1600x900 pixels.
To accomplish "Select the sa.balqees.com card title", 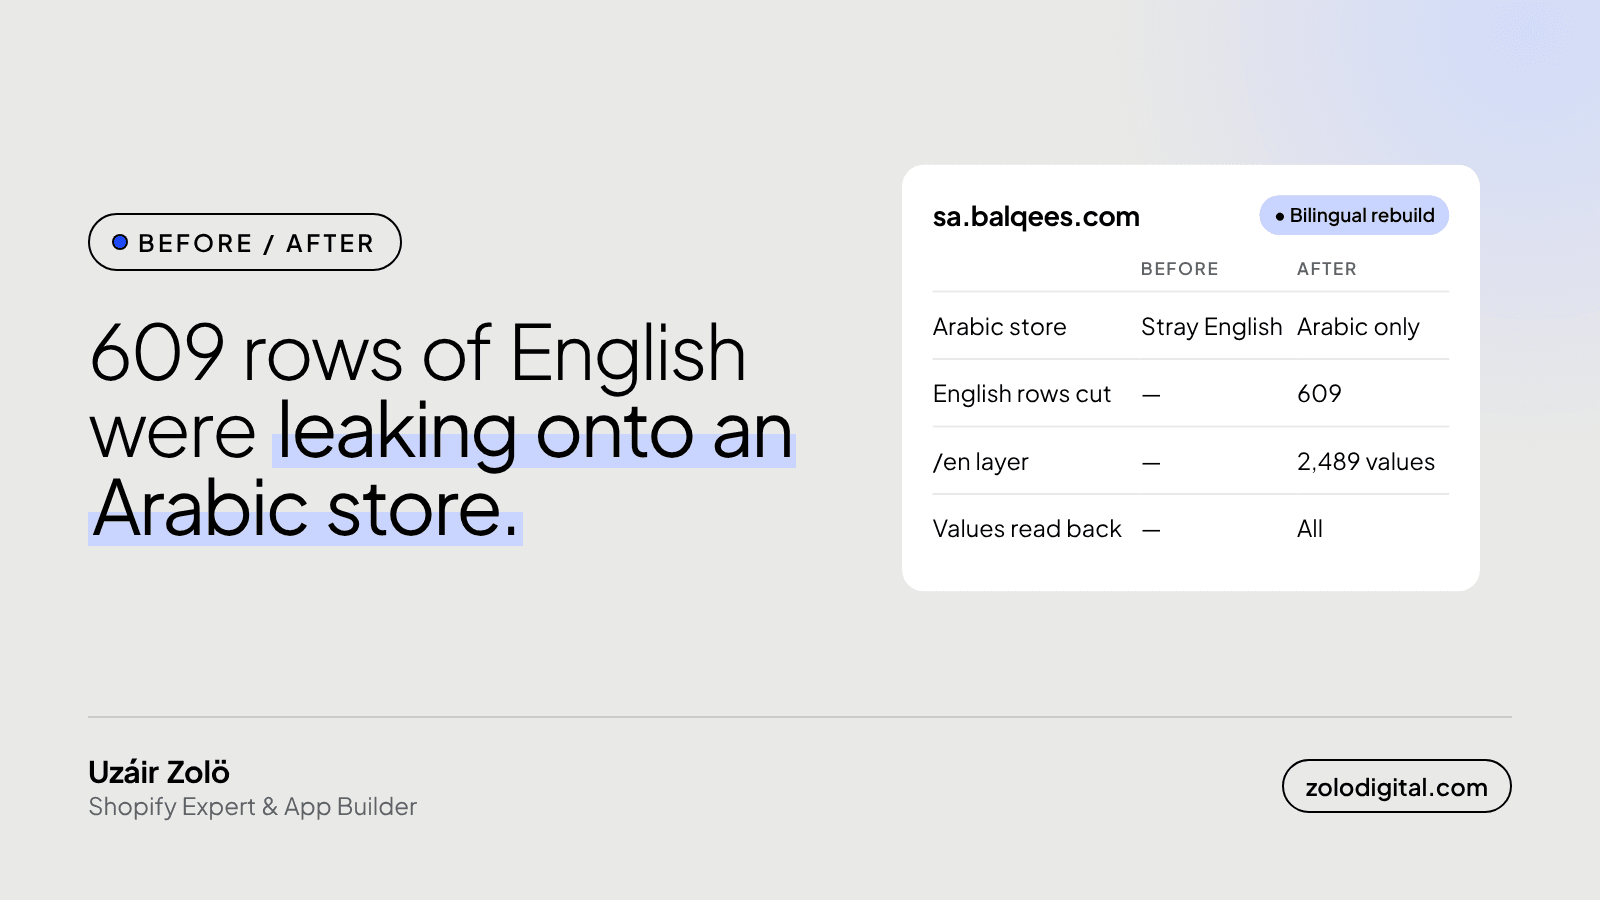I will point(1036,216).
